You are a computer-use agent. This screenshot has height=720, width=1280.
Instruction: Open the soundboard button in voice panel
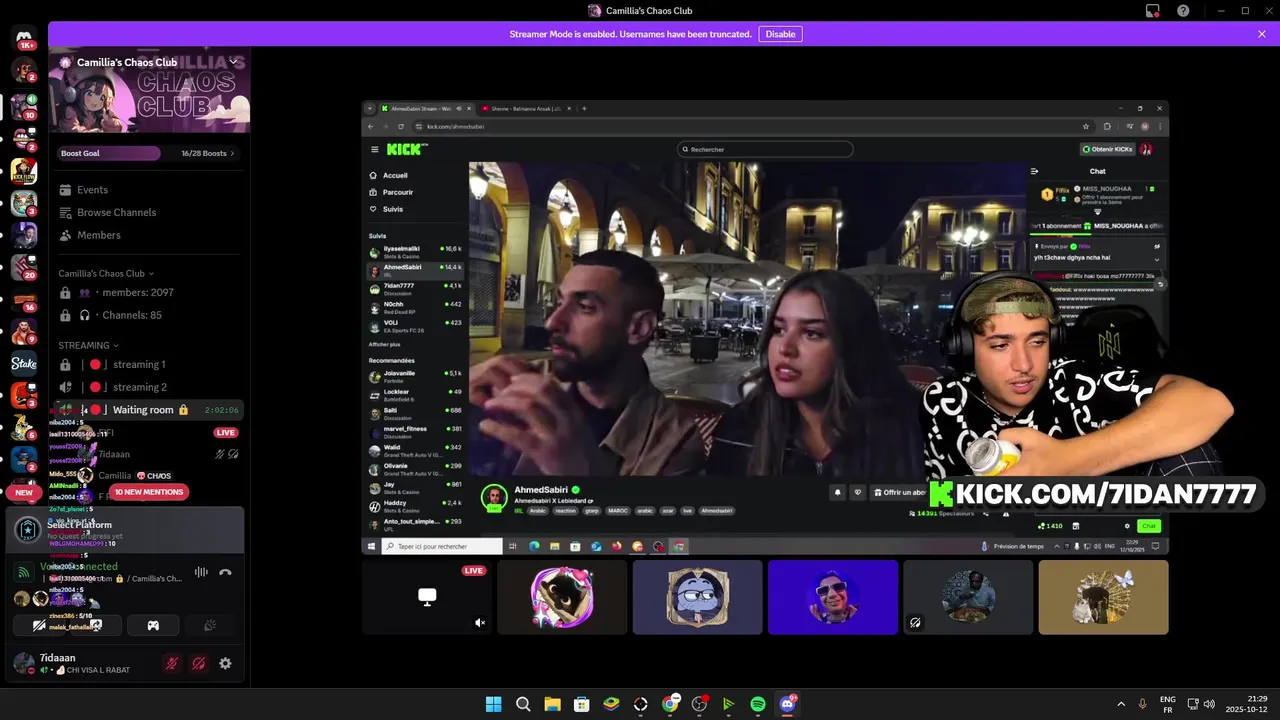click(x=210, y=625)
